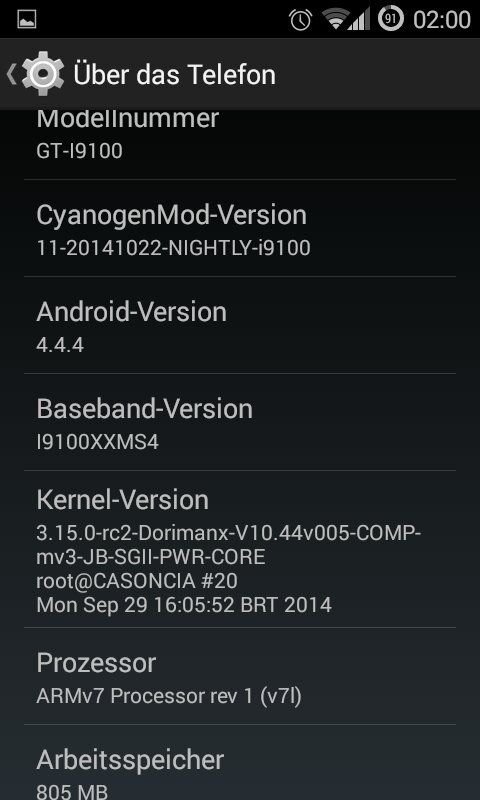Tap the Kernel-Version heading

coord(122,501)
